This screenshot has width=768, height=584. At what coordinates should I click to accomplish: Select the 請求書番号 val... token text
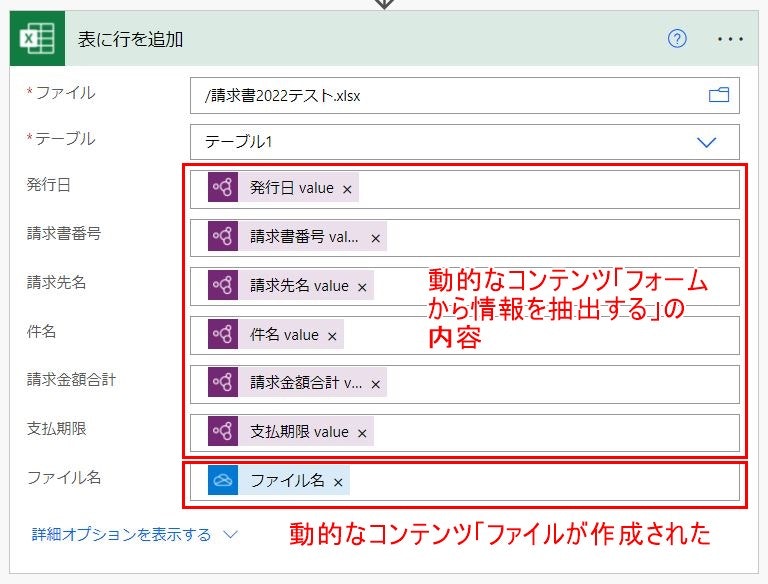click(304, 237)
